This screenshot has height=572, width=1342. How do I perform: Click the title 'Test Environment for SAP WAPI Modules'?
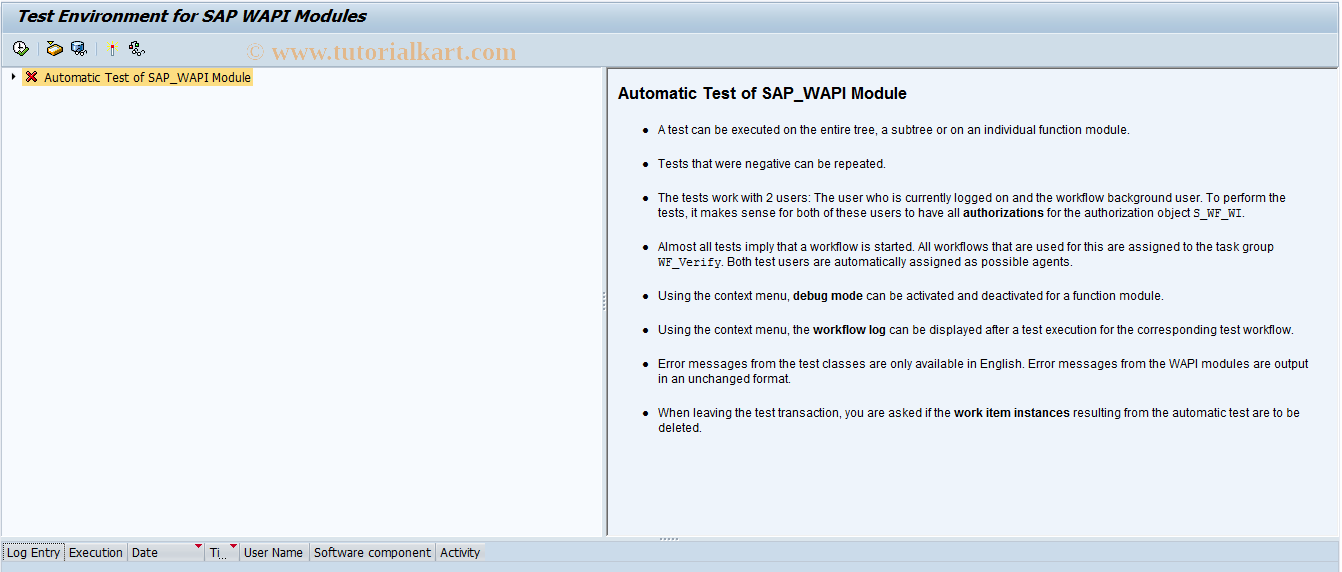(x=192, y=16)
